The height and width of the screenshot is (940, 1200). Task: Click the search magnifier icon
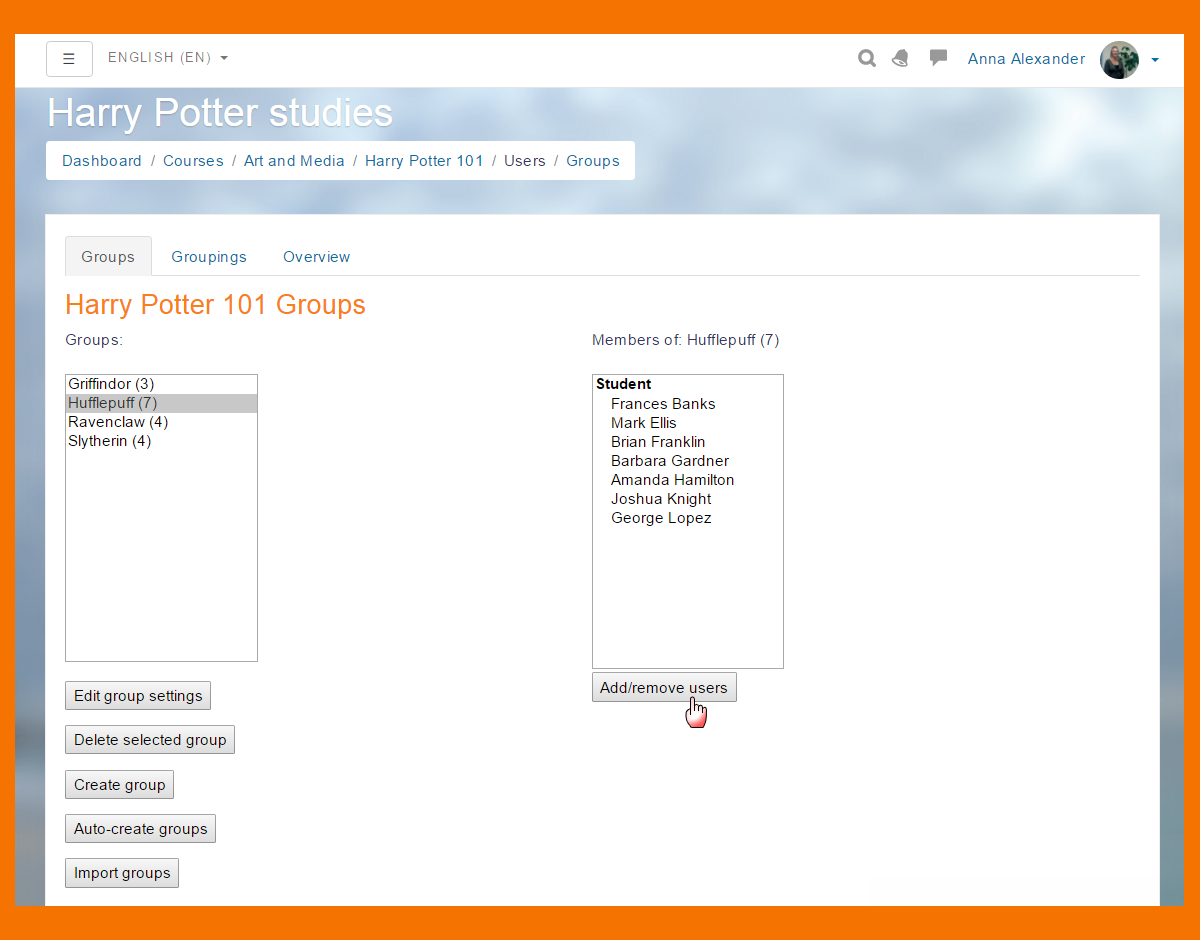click(x=867, y=58)
